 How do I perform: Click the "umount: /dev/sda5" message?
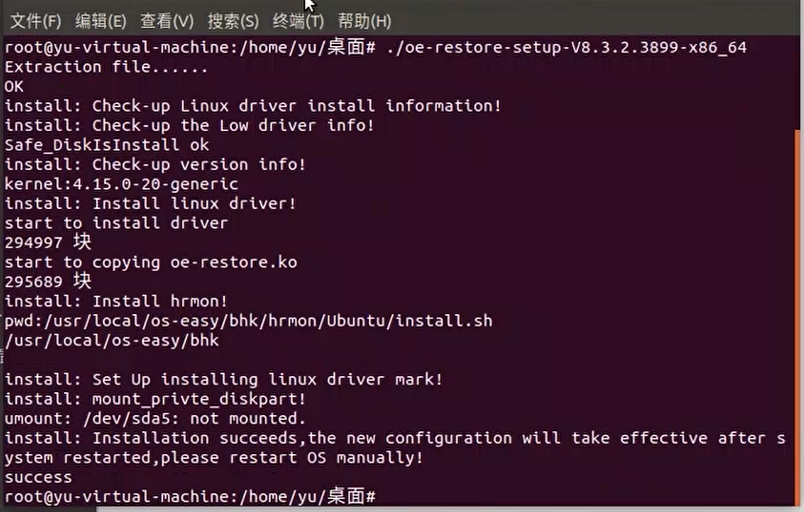(x=155, y=418)
